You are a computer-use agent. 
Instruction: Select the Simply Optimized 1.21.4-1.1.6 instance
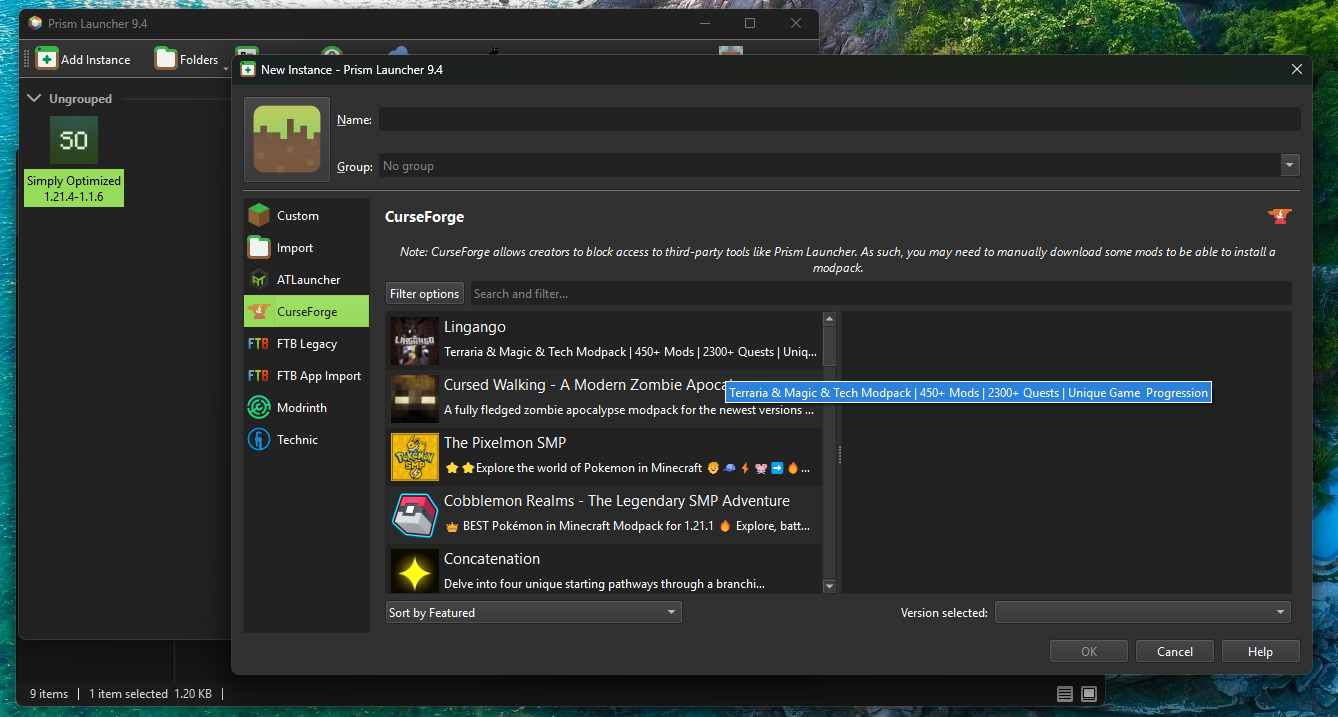click(x=74, y=161)
